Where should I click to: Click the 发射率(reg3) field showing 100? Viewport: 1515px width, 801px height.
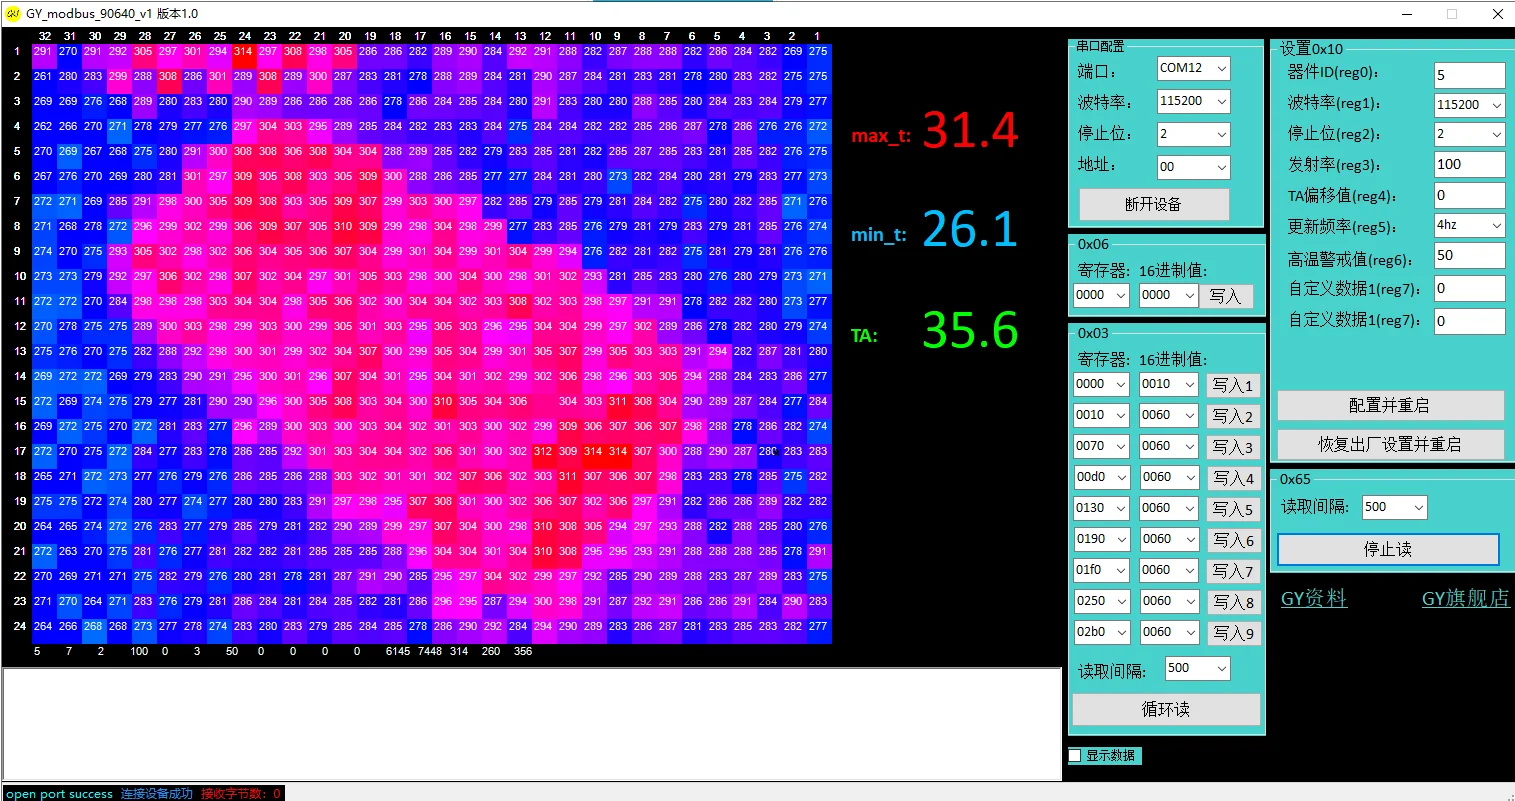click(x=1468, y=165)
